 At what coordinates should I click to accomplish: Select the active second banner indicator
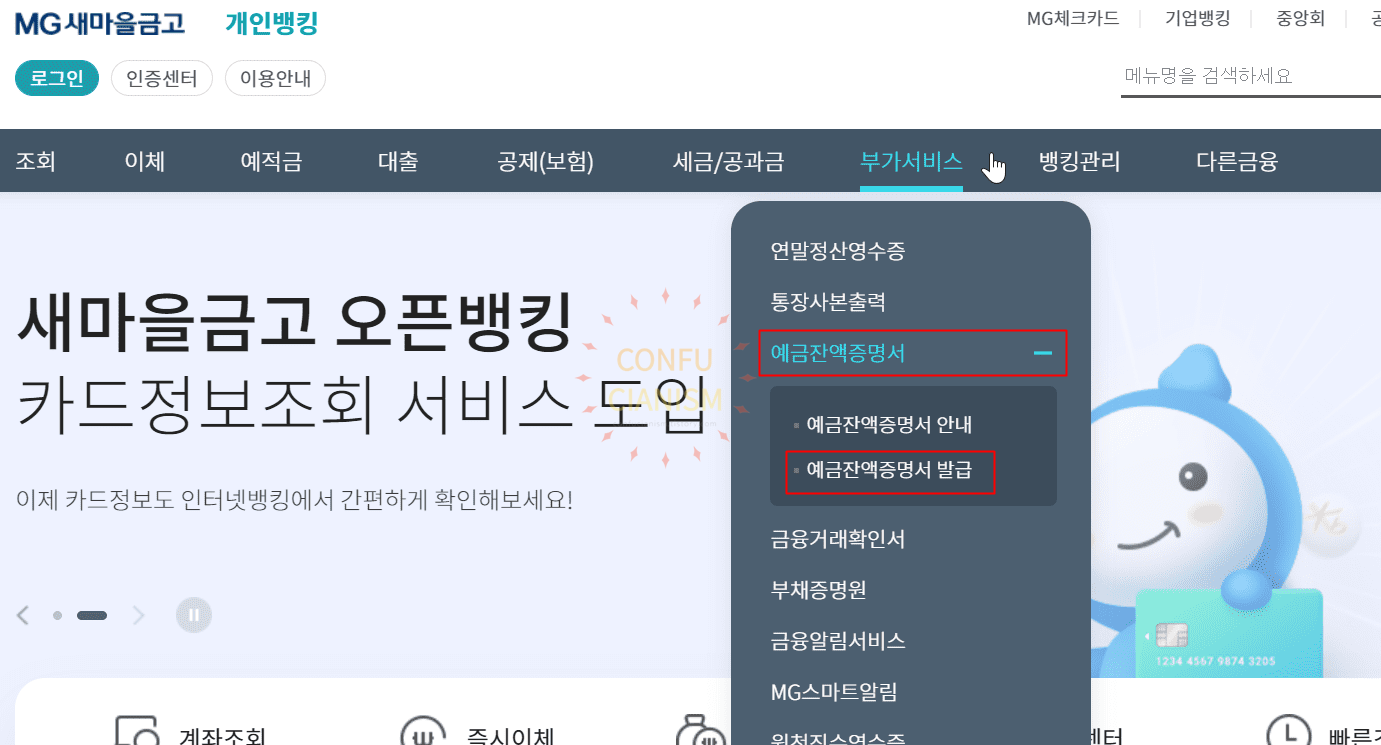click(x=92, y=615)
